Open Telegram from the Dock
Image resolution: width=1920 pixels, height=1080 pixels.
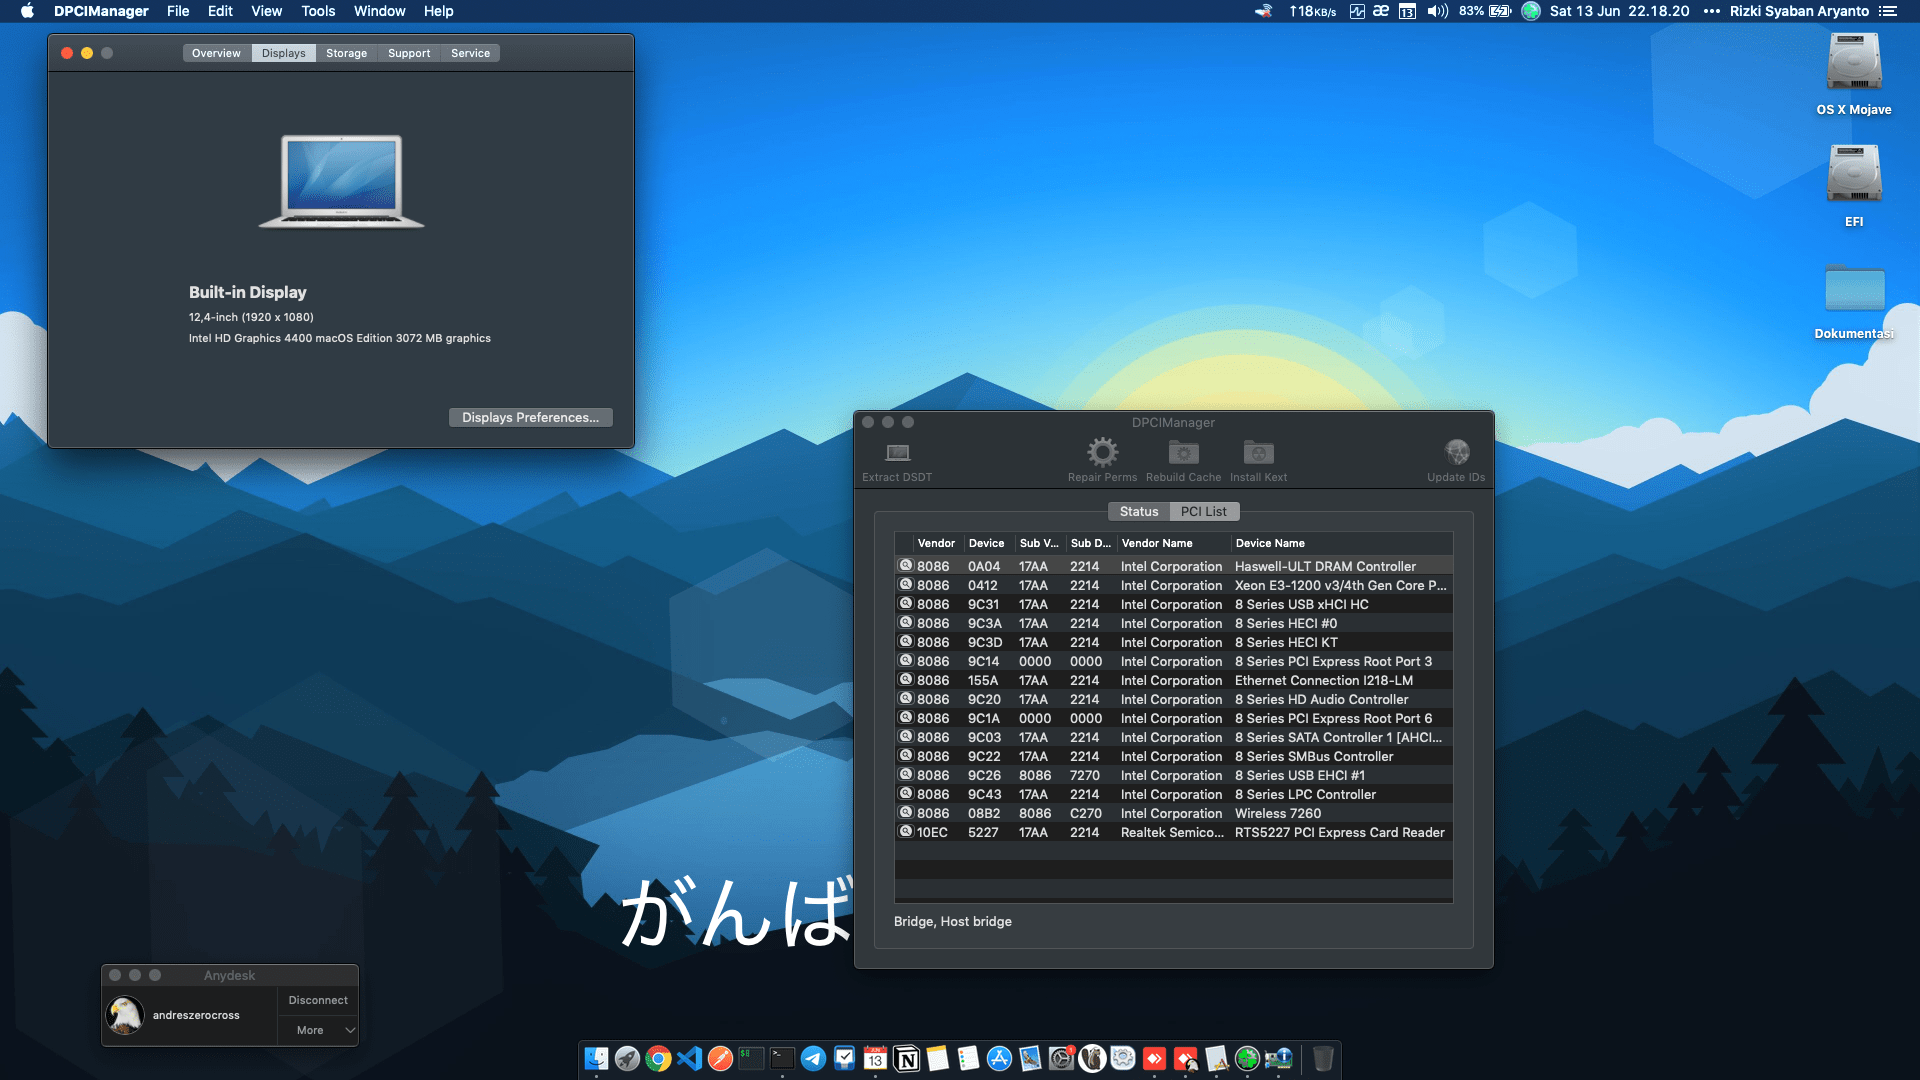pos(813,1058)
